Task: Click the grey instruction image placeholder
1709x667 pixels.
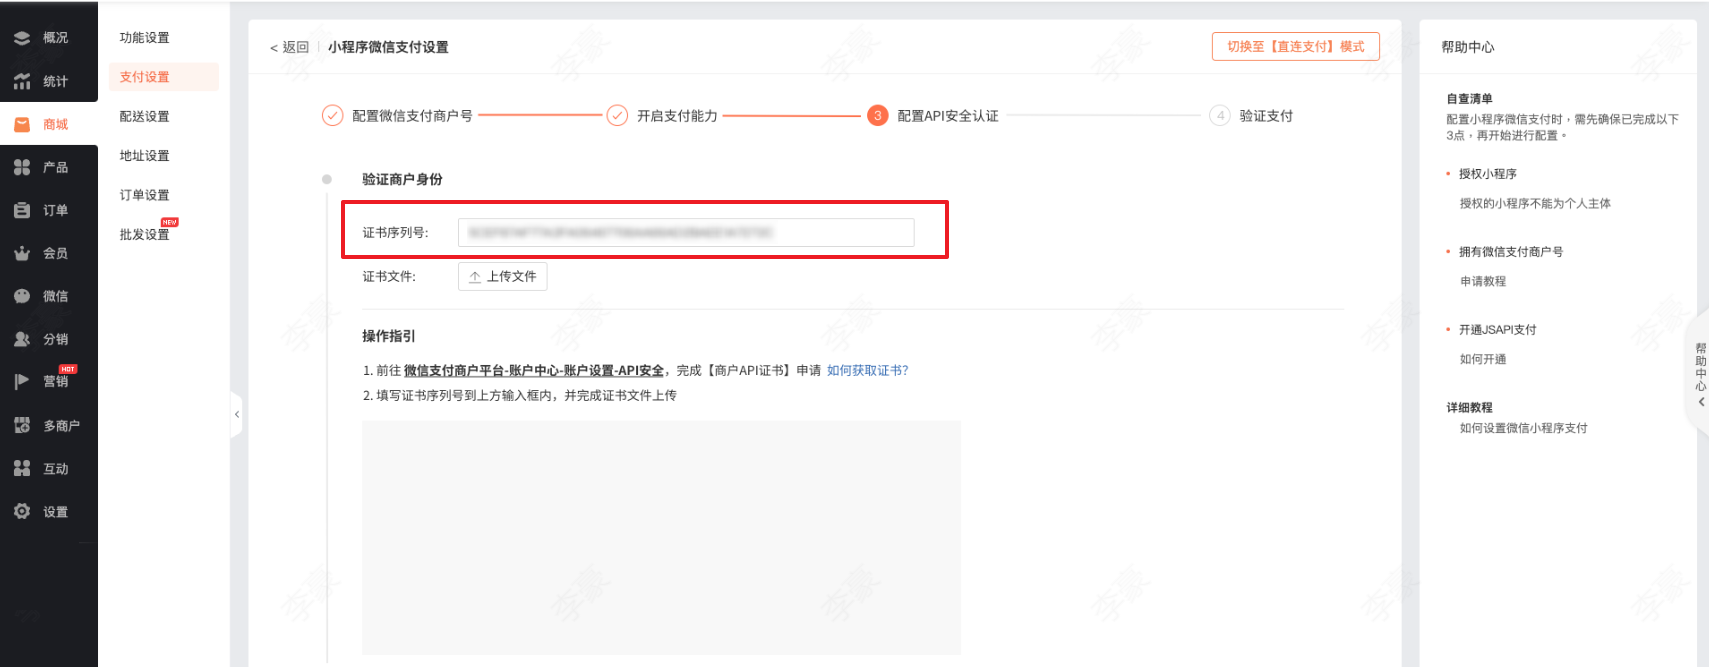Action: point(661,538)
